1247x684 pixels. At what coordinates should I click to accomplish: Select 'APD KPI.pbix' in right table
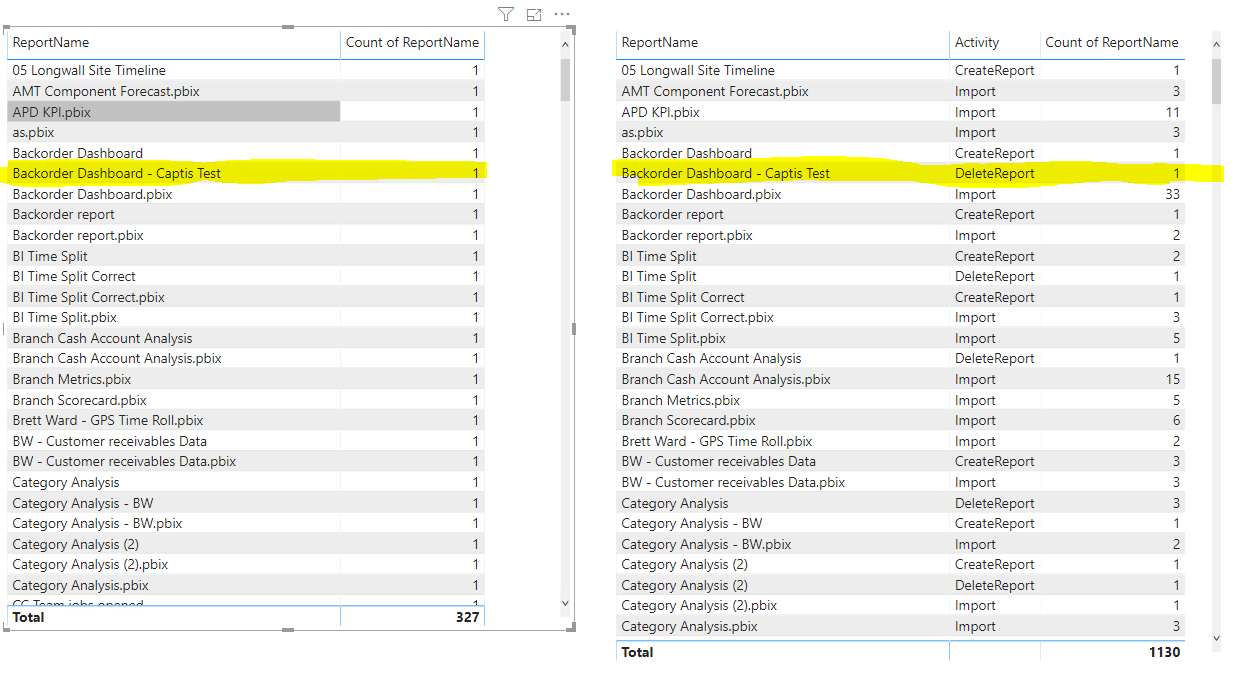(x=661, y=112)
